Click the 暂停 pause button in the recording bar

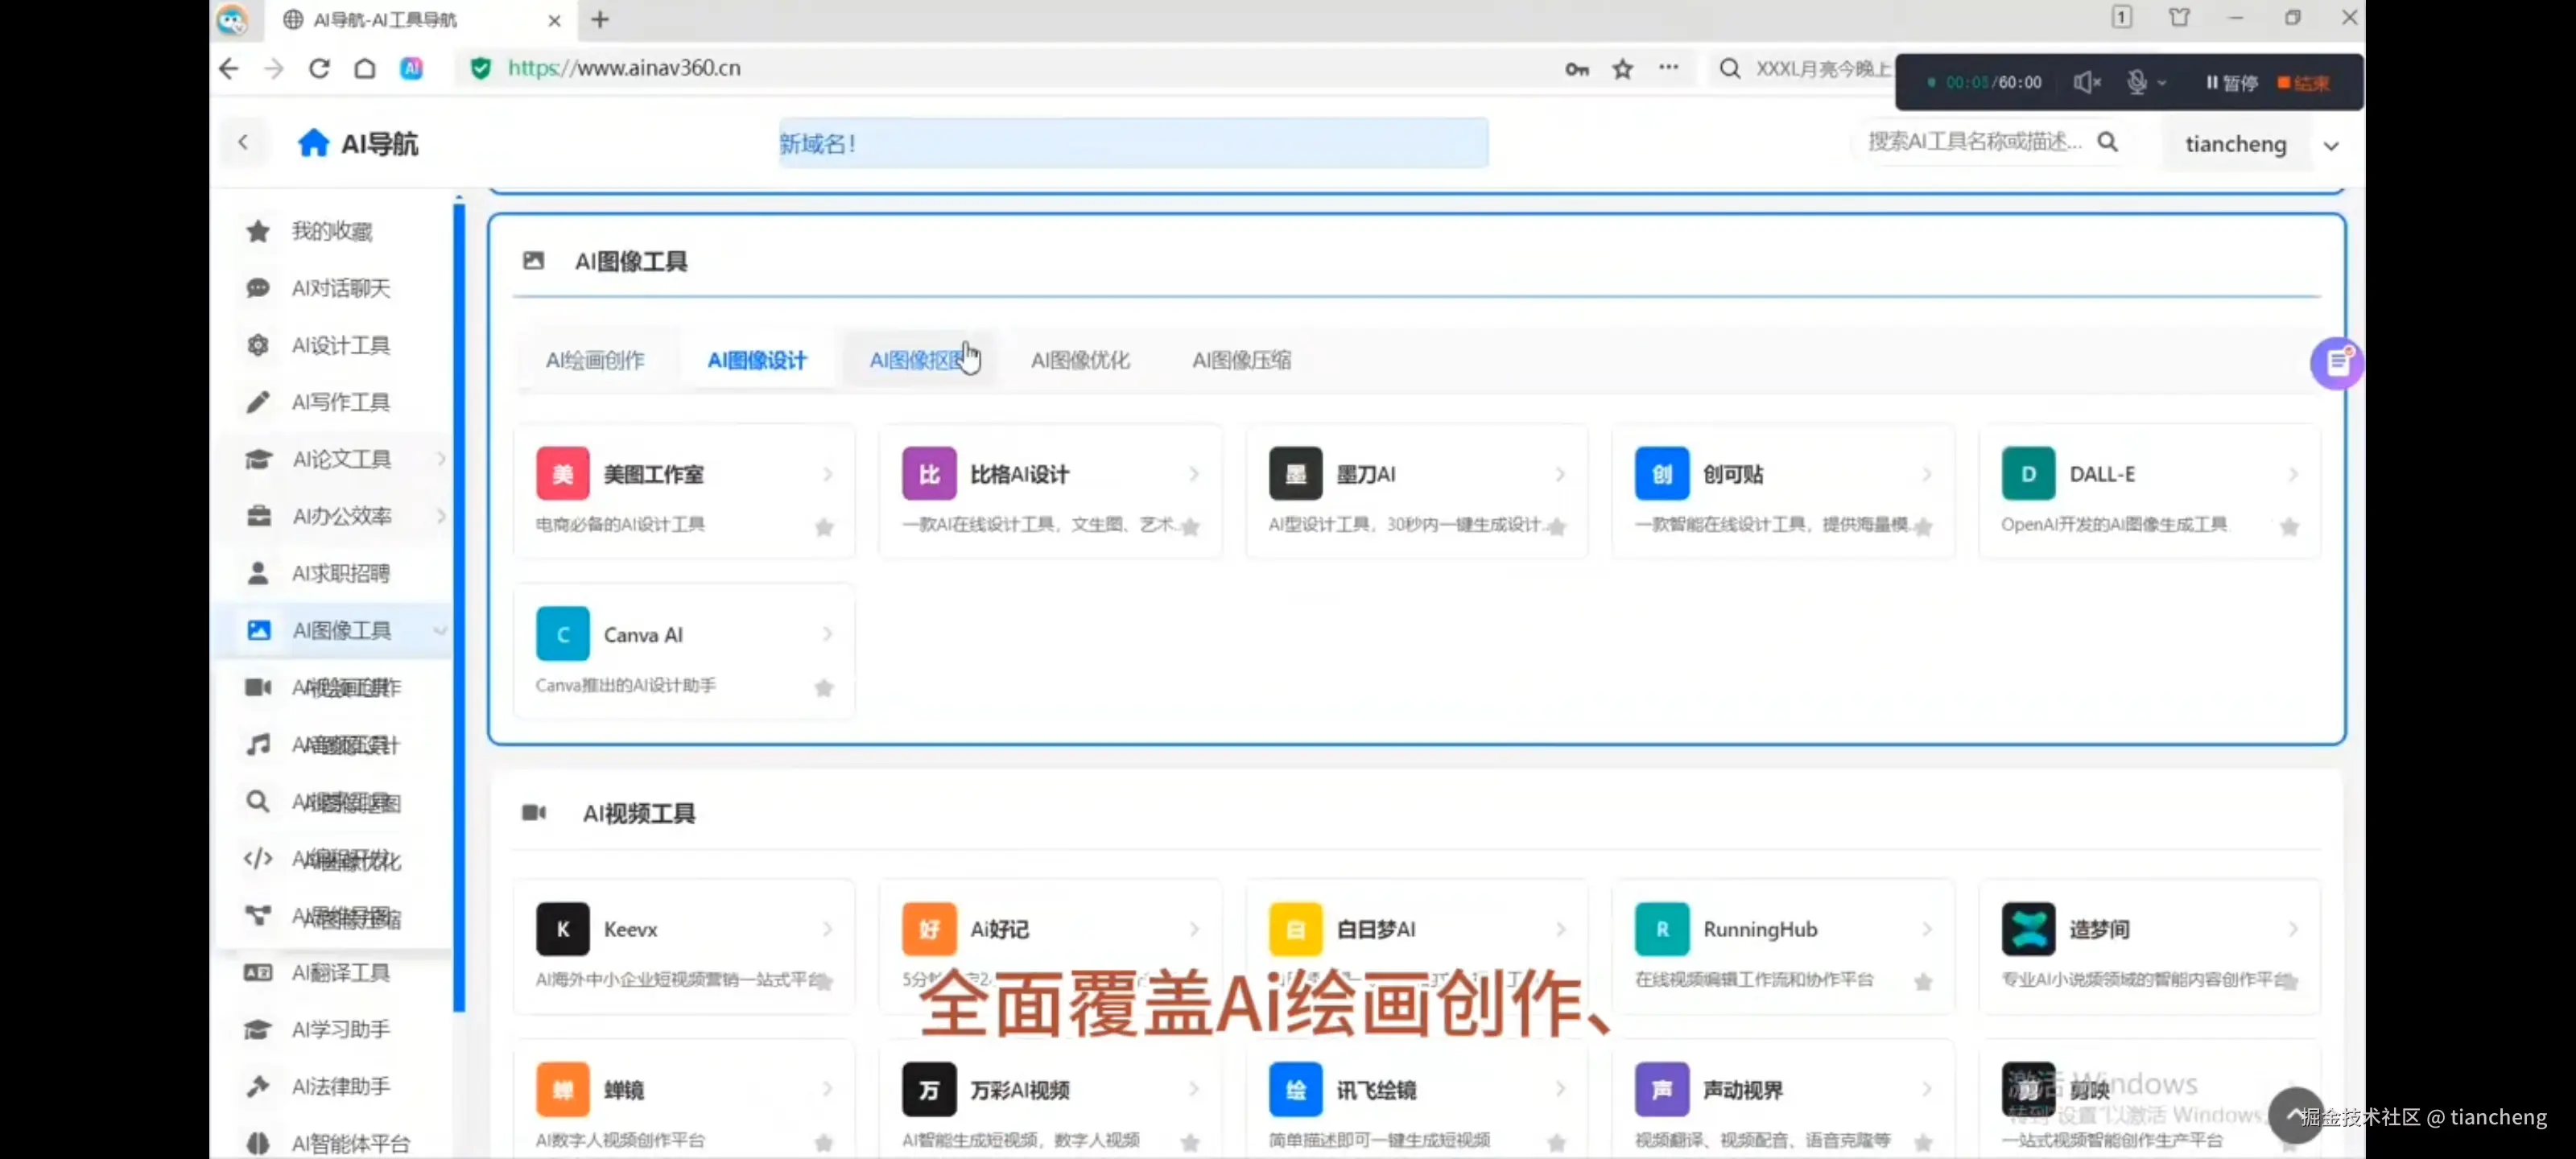2230,82
